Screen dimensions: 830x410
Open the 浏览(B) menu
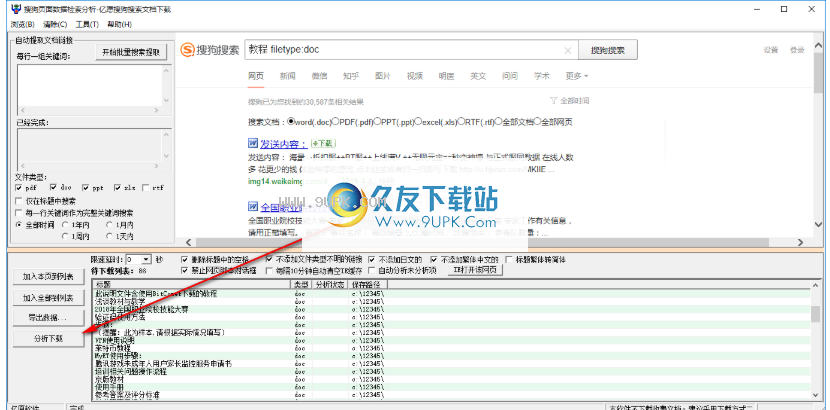[x=23, y=24]
